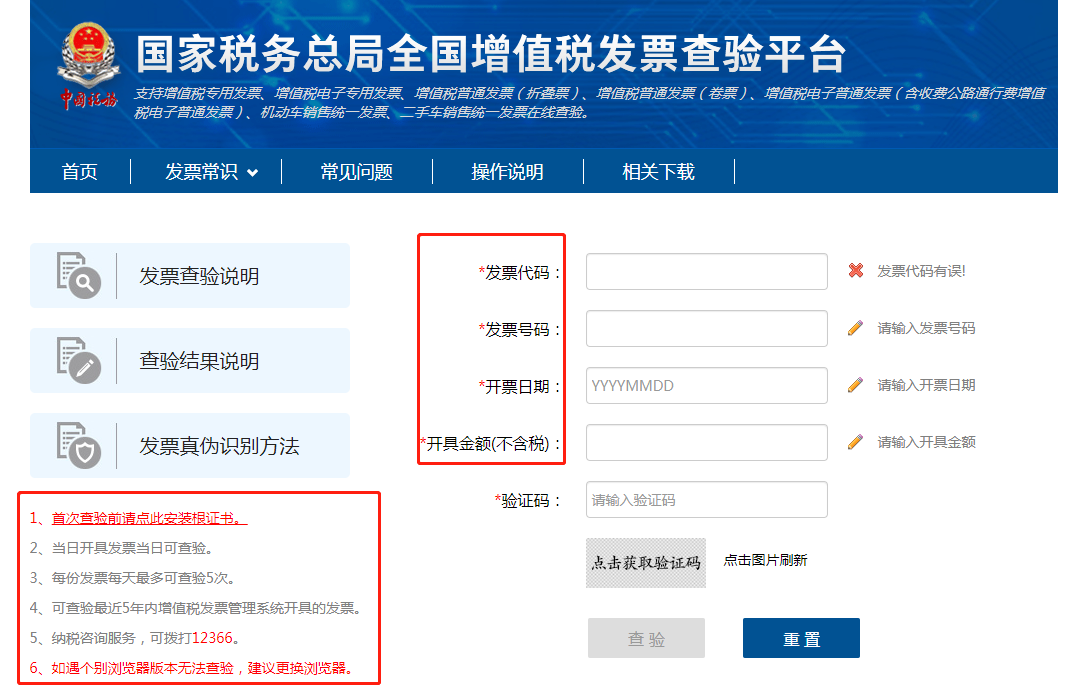Screen dimensions: 1080x692
Task: Focus the 开票日期 YYYYMMDD input field
Action: point(707,386)
